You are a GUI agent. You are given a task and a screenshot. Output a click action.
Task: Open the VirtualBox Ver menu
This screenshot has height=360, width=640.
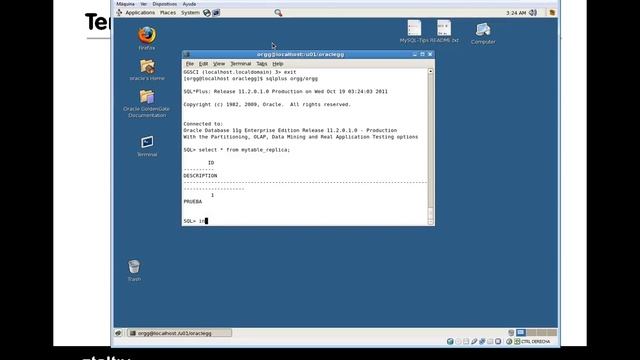click(x=144, y=4)
